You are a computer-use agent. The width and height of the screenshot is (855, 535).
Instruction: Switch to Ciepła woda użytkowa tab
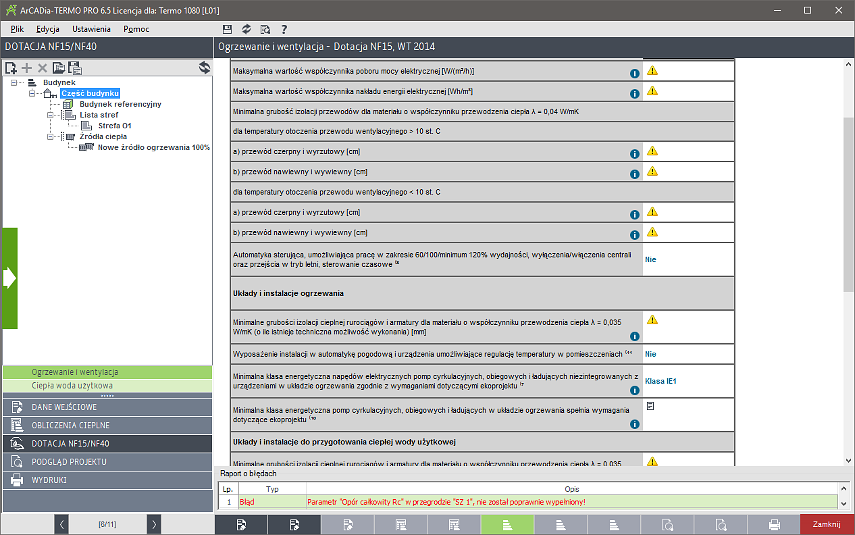(107, 386)
